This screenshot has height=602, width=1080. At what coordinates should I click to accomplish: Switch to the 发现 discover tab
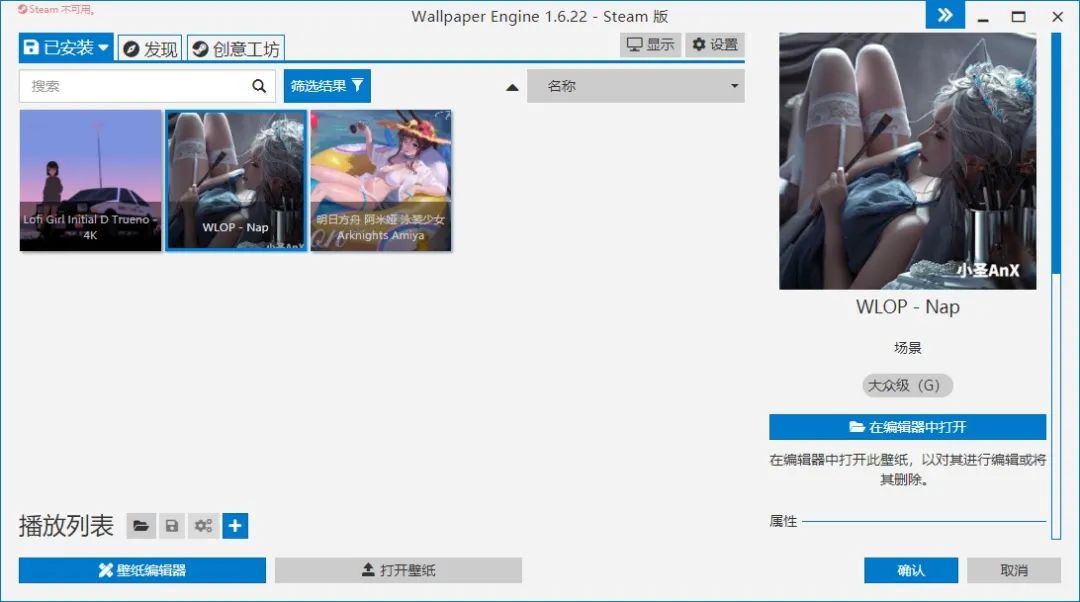click(x=150, y=49)
